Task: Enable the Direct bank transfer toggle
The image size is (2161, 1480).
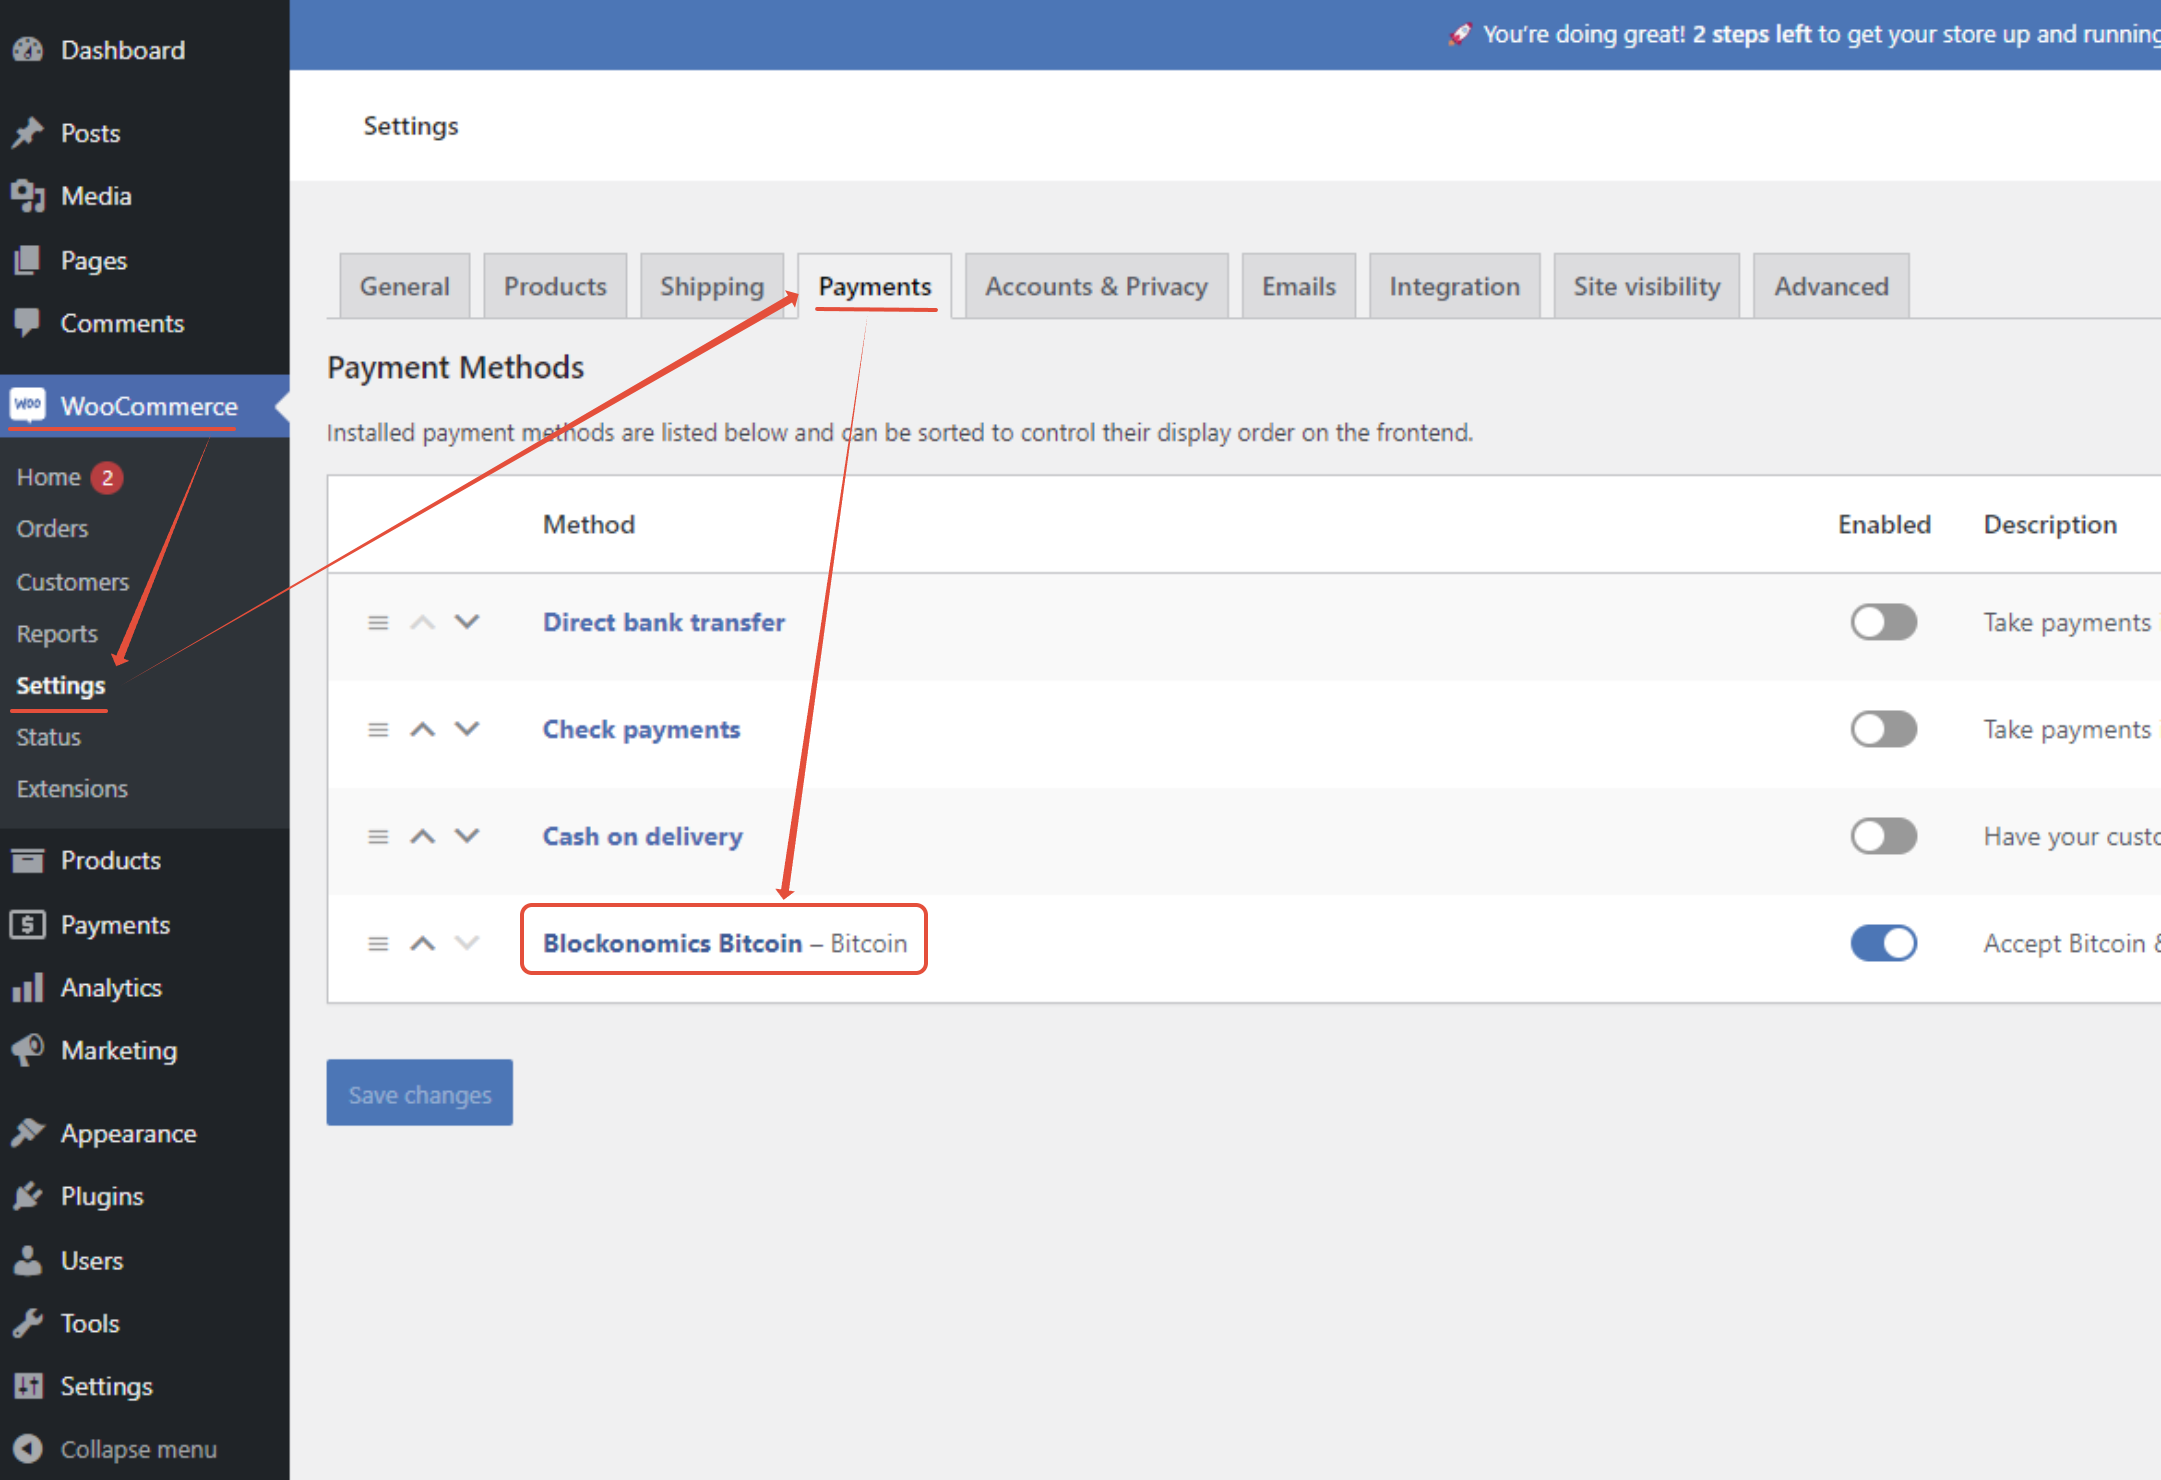Action: [x=1883, y=622]
